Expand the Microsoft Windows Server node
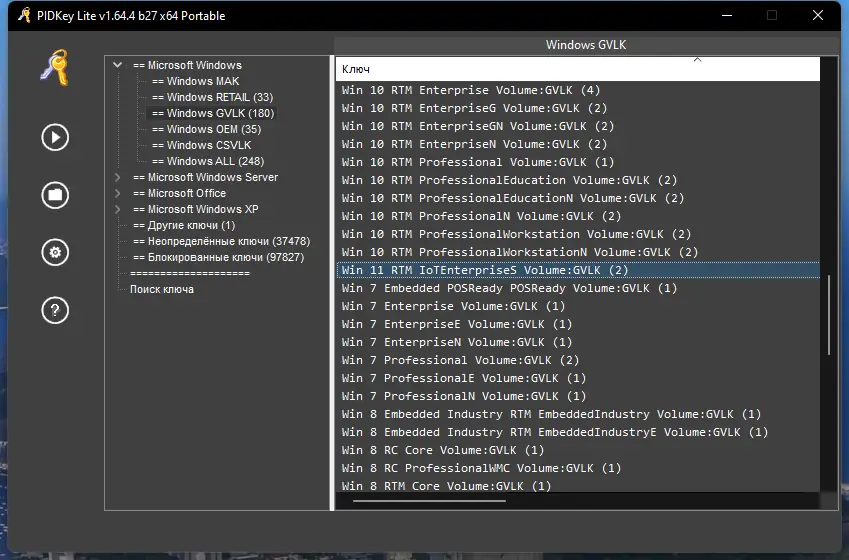Viewport: 849px width, 560px height. (118, 178)
